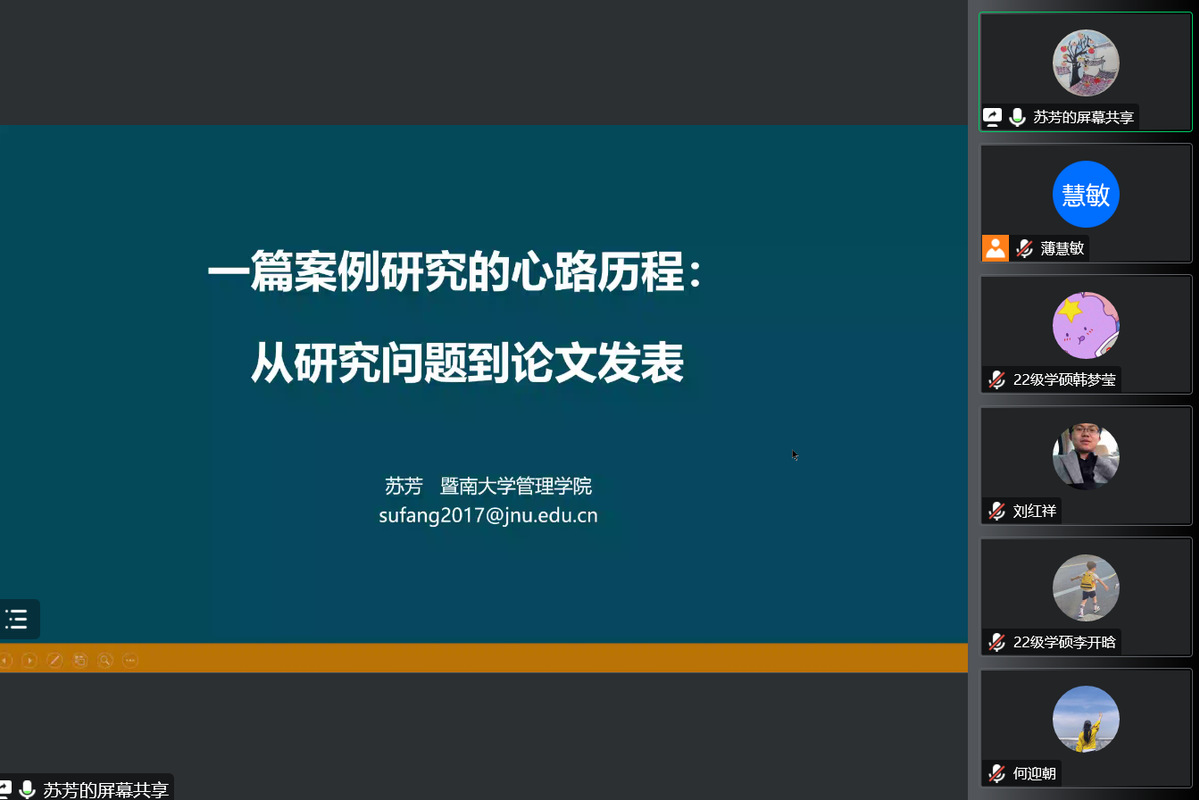1199x800 pixels.
Task: Click the 何迎朝 participant name label
Action: tap(1034, 773)
